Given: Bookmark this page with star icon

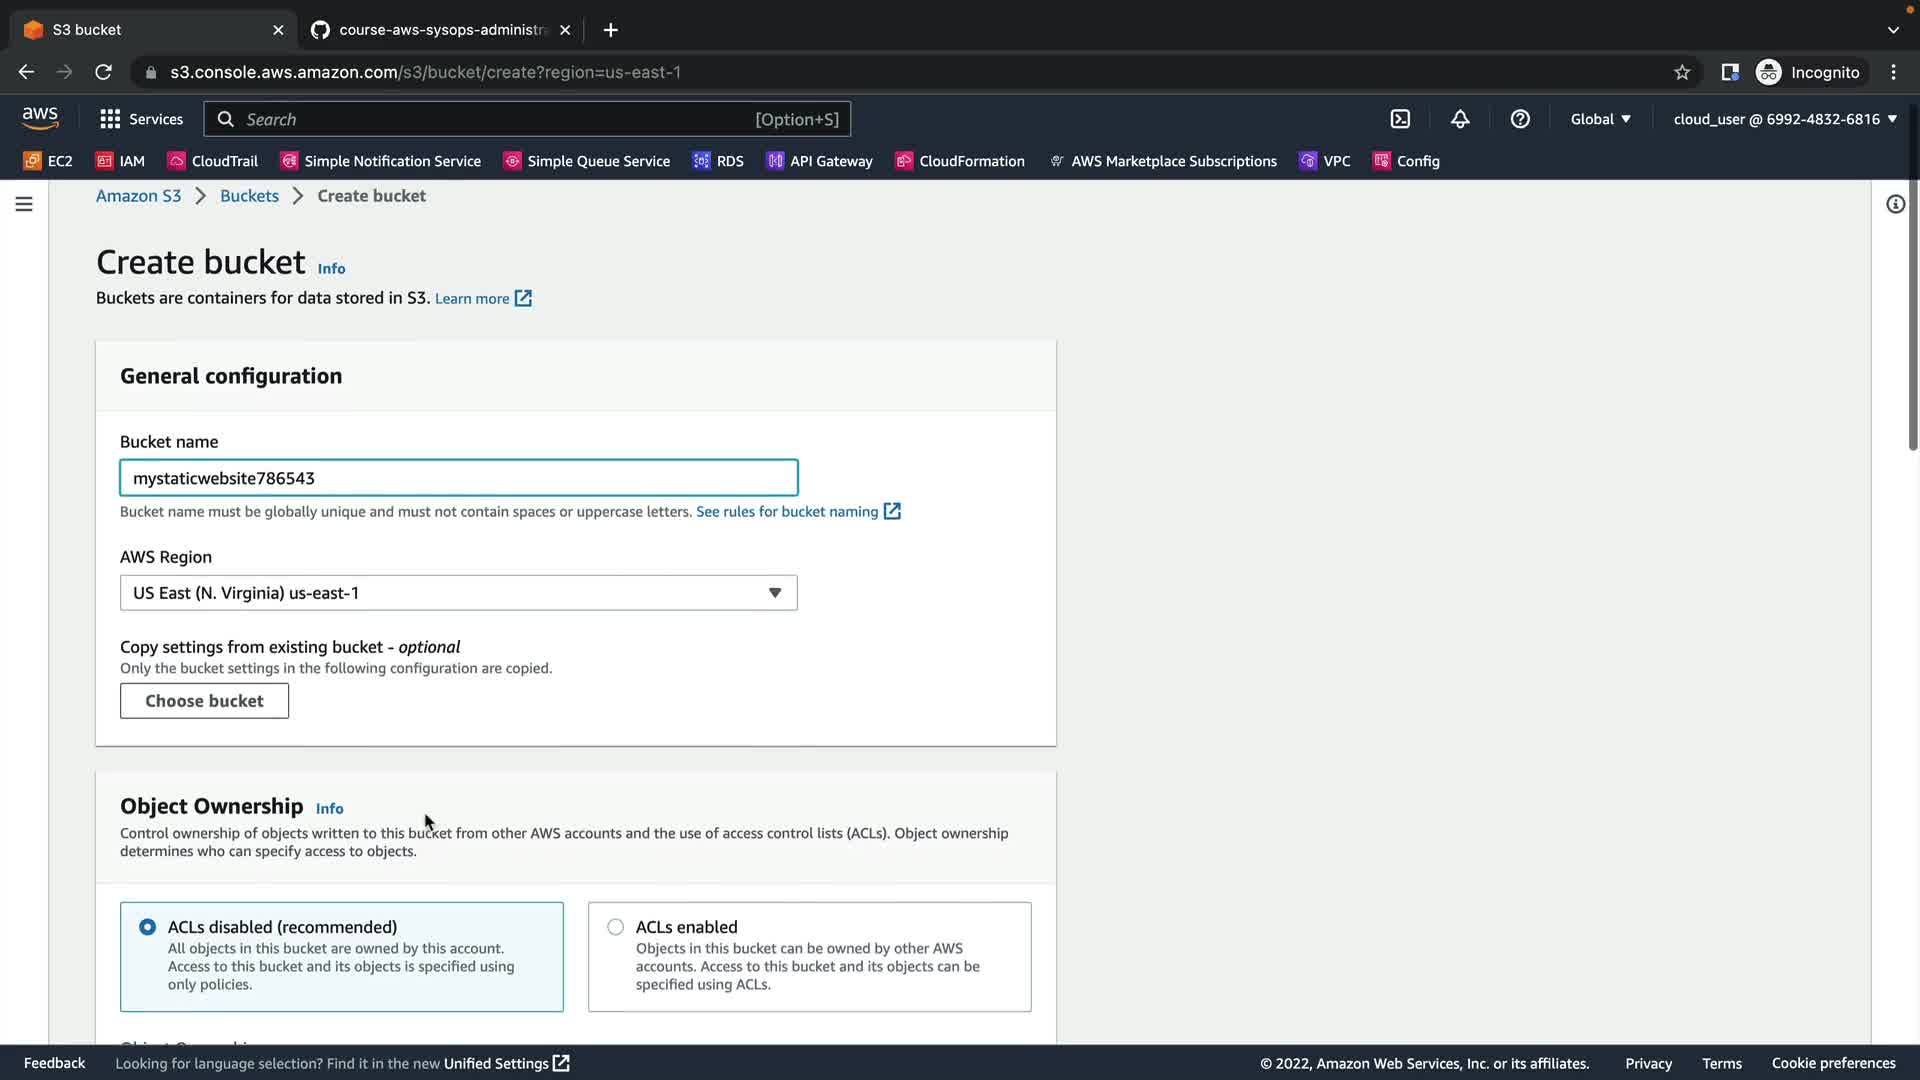Looking at the screenshot, I should (1682, 72).
